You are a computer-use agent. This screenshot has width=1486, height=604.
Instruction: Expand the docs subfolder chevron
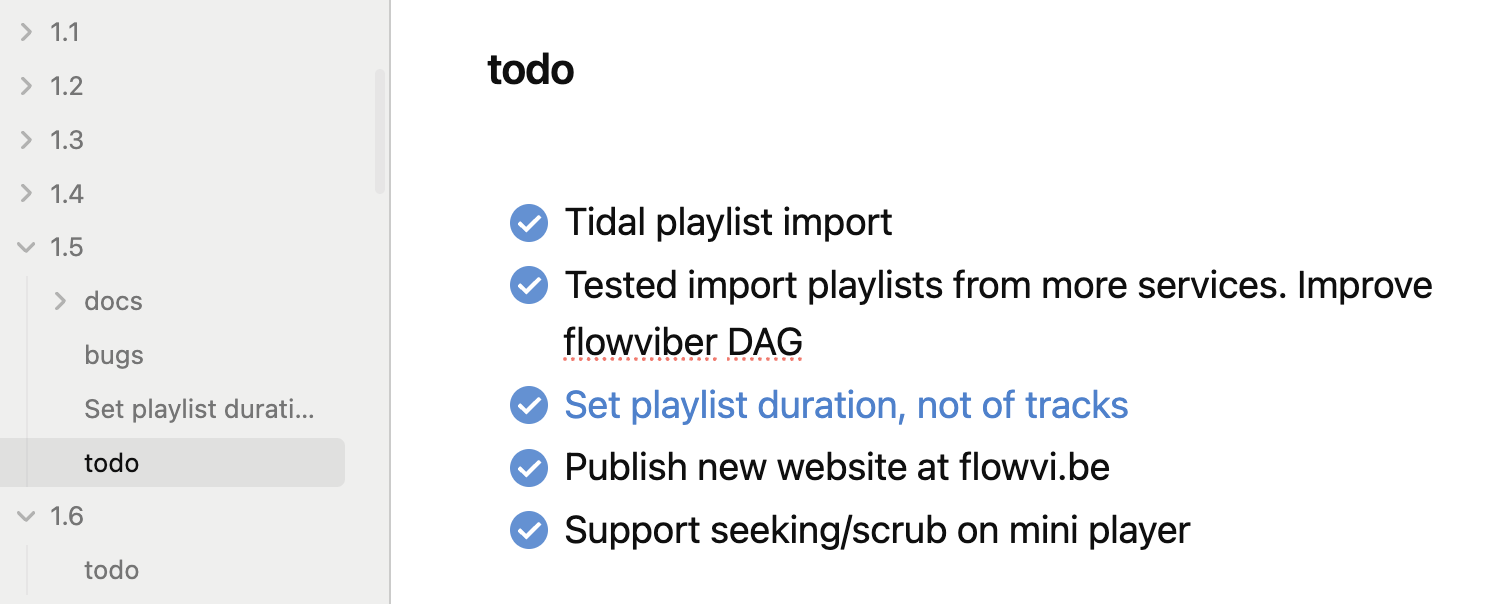point(61,301)
